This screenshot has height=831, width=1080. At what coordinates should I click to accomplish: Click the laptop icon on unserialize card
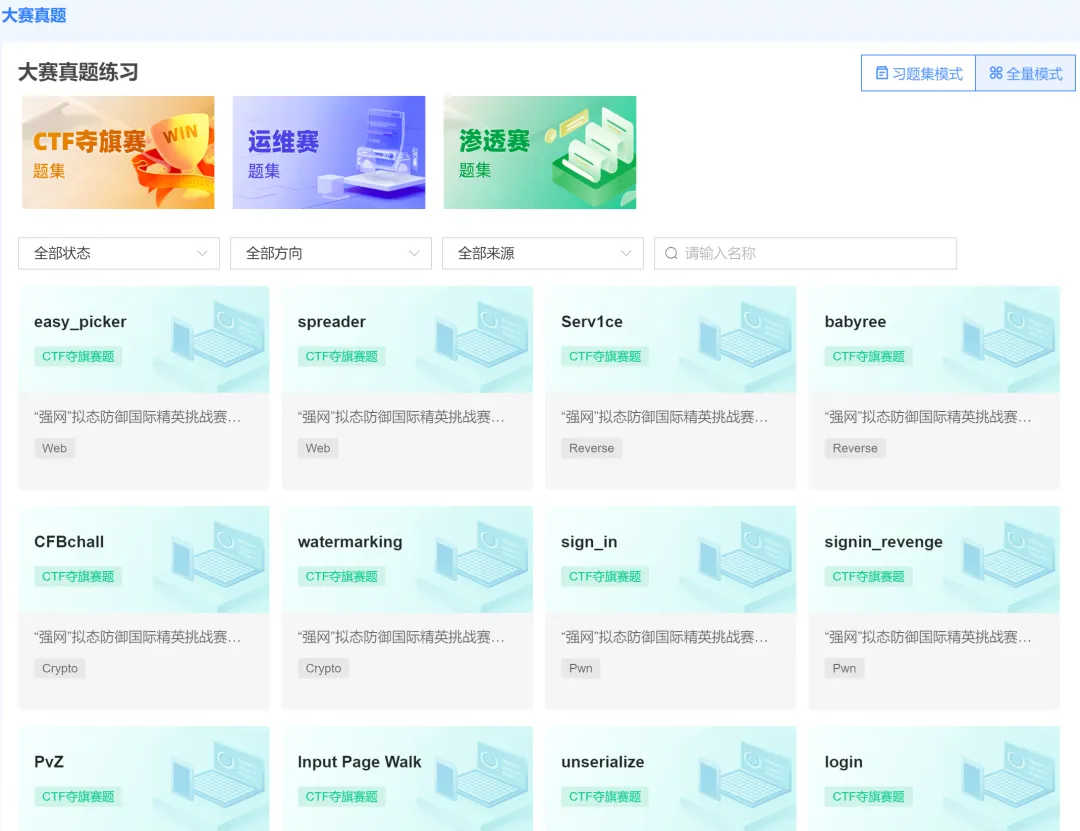click(x=745, y=774)
